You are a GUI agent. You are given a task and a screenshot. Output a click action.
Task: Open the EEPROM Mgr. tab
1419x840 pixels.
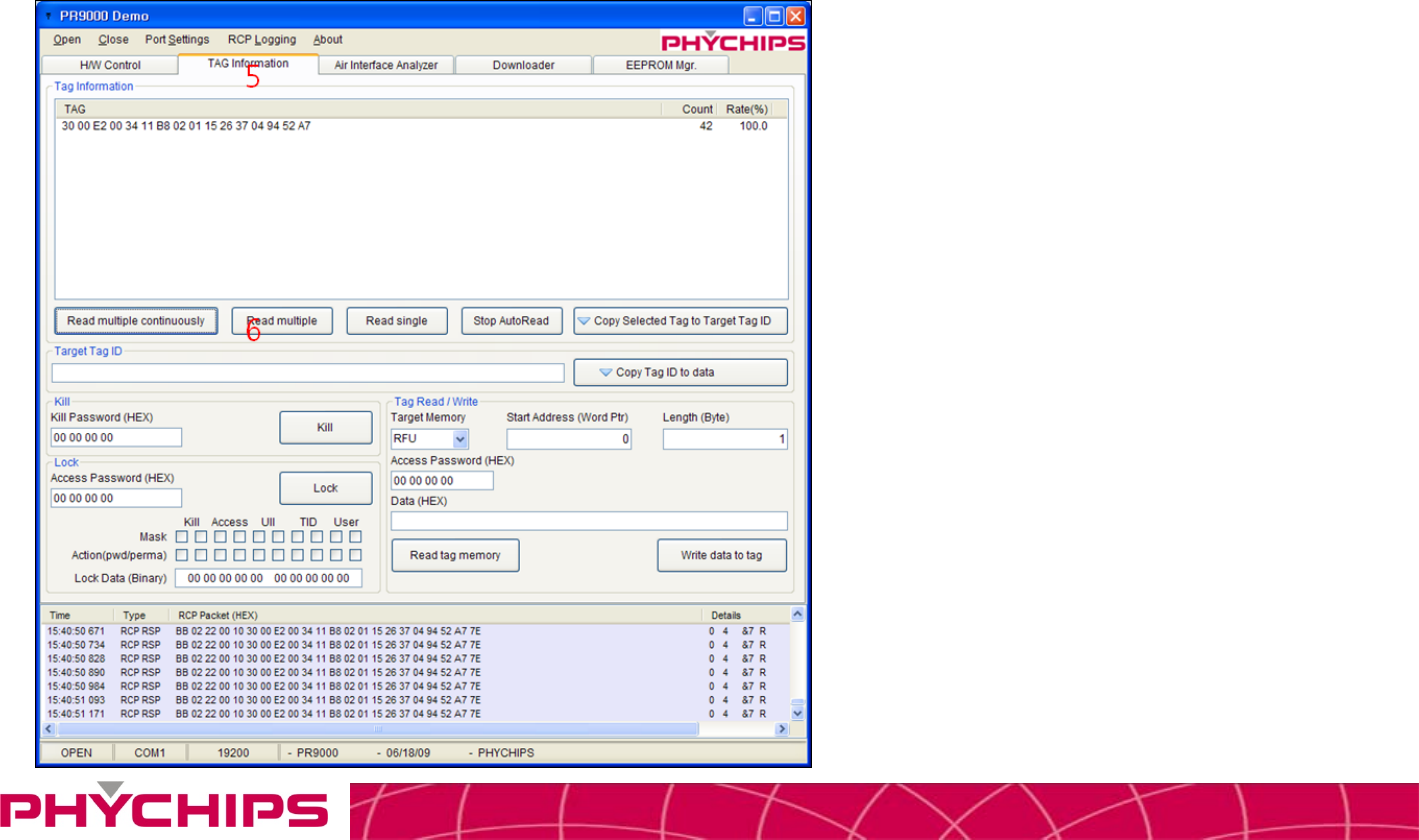click(x=661, y=65)
